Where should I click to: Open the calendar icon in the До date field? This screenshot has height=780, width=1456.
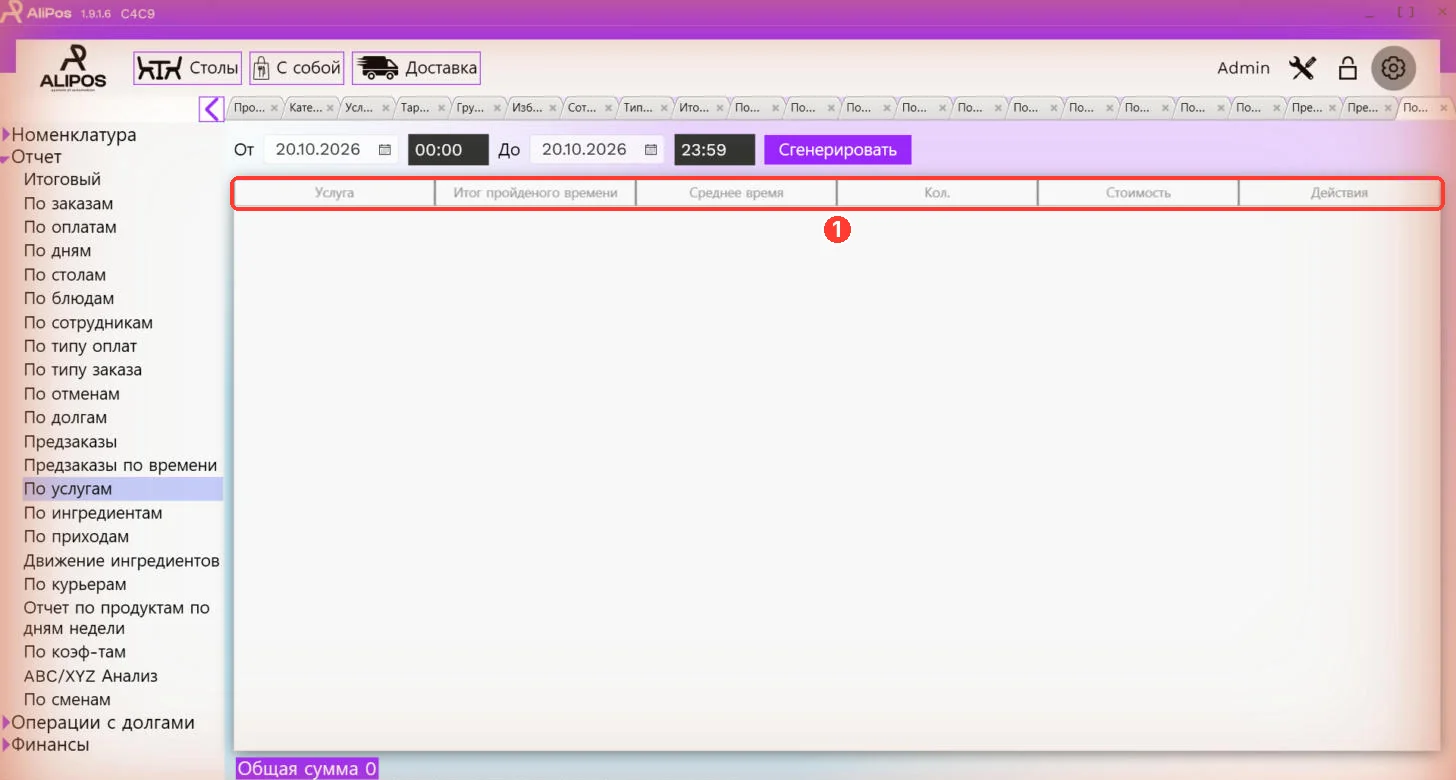tap(651, 150)
